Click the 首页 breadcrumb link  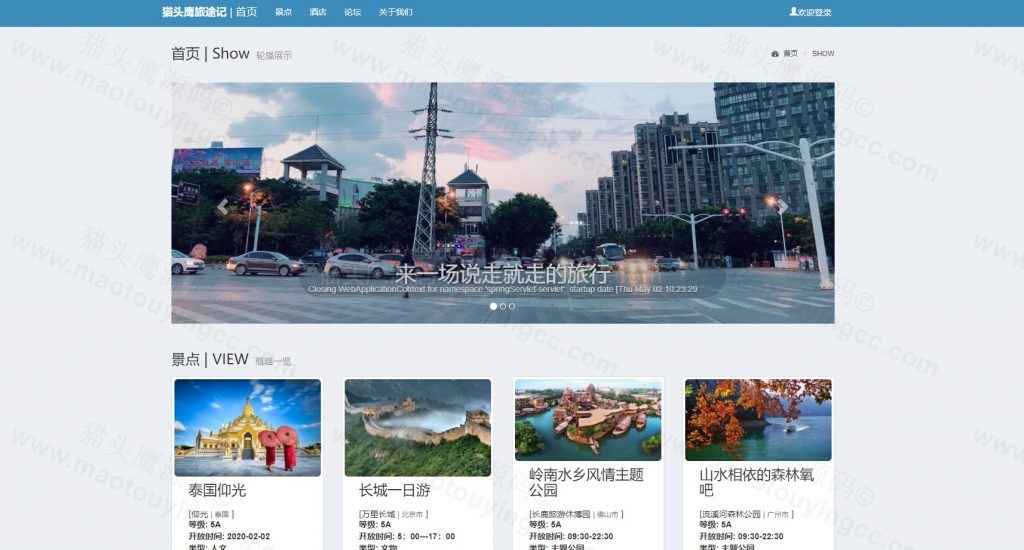(791, 54)
